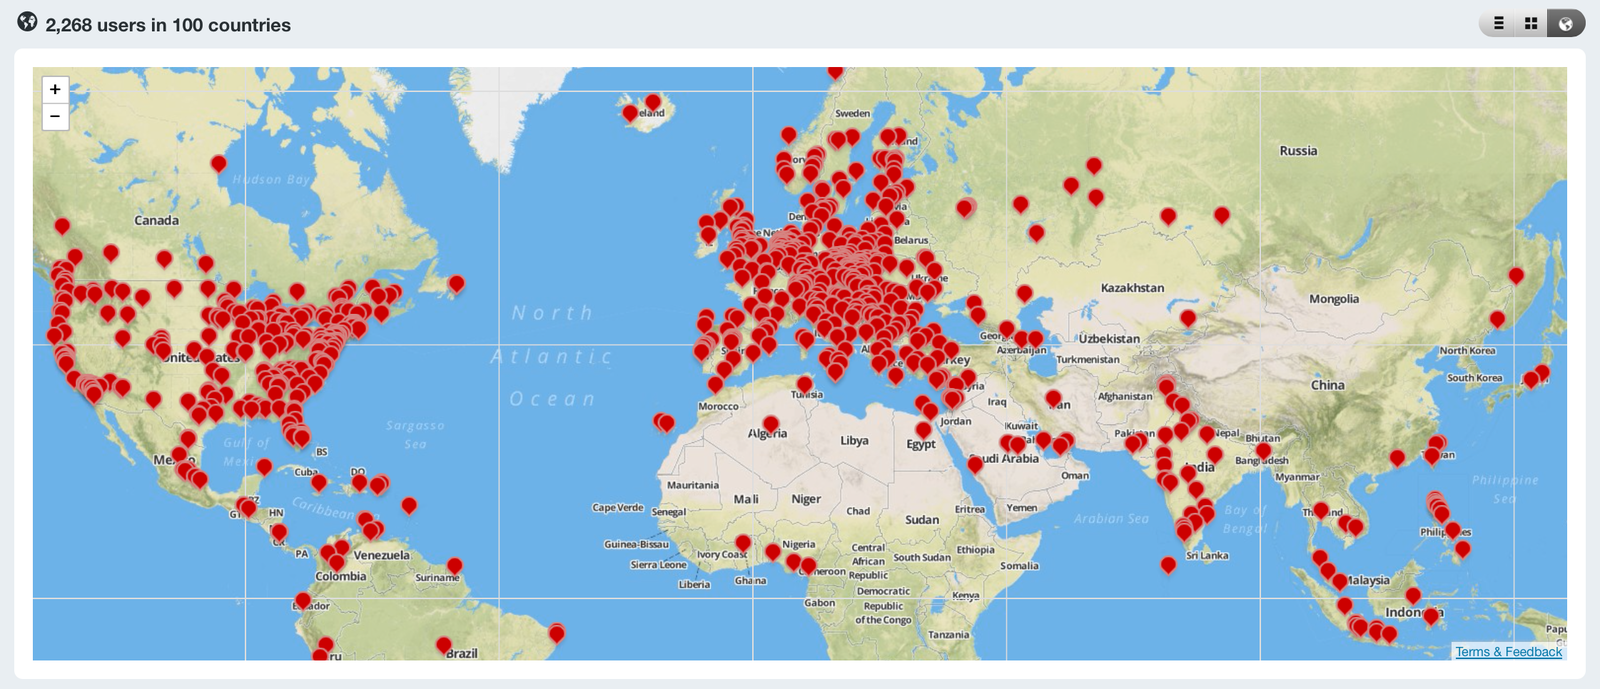Select the marker west of Hudson Bay
The image size is (1600, 689).
pos(218,163)
